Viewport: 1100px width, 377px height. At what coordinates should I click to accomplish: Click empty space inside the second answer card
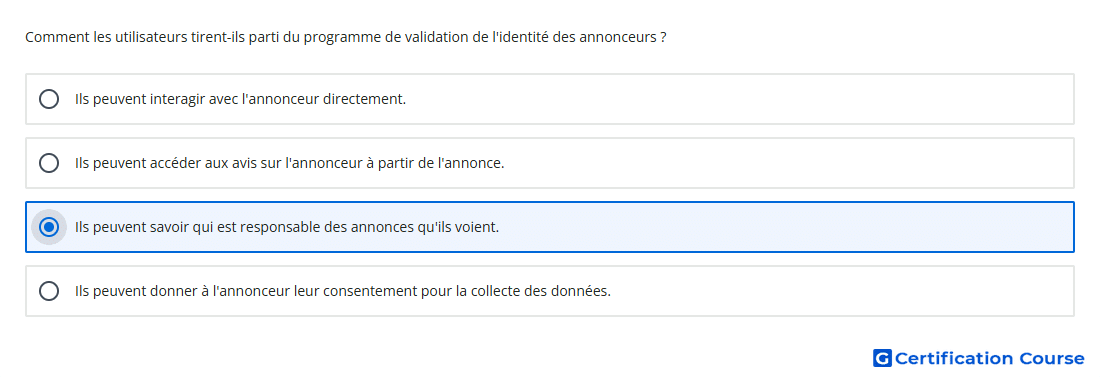pyautogui.click(x=786, y=163)
